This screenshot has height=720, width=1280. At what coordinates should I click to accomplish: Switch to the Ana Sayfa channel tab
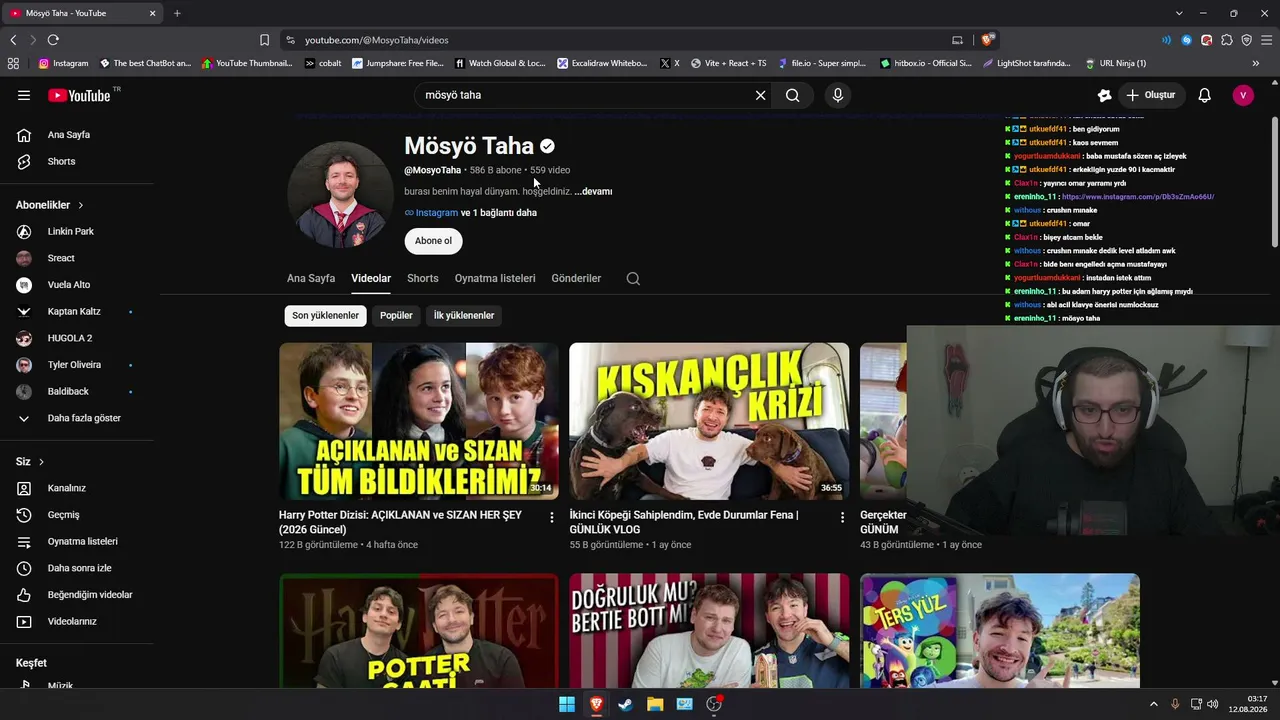(x=311, y=278)
